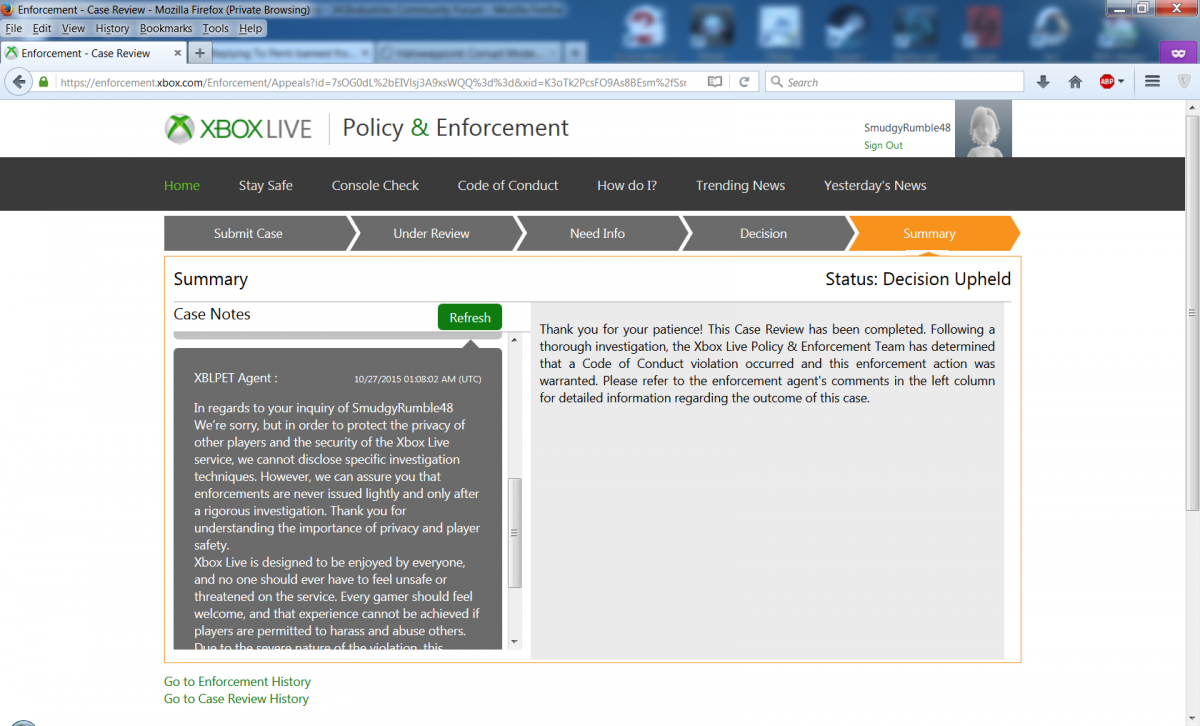
Task: Select the Enforcement - Case Review browser tab
Action: click(93, 53)
